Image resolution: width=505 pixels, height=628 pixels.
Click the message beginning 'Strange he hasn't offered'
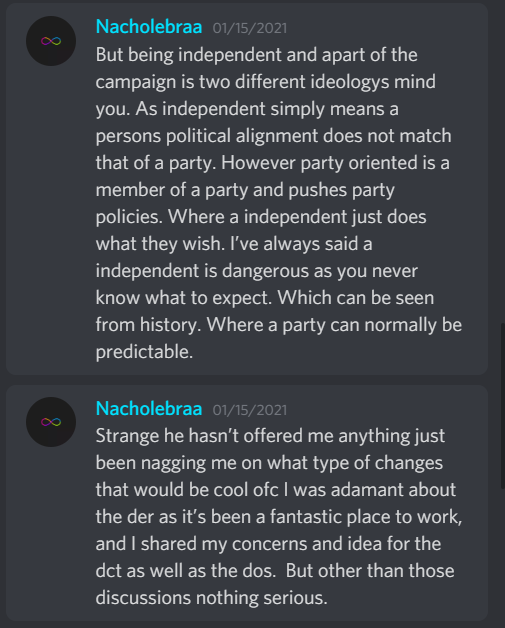[279, 517]
